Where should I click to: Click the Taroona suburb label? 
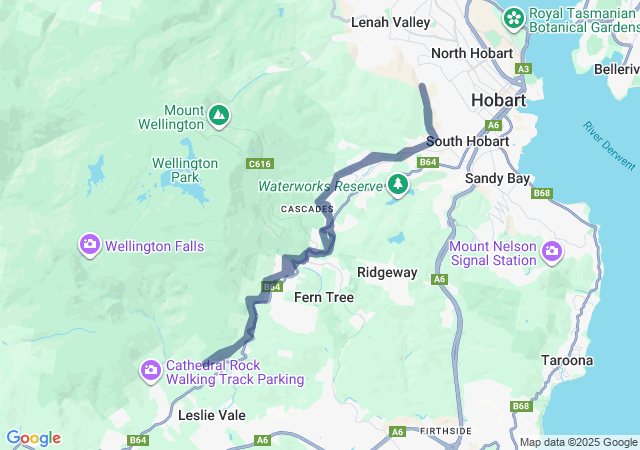click(567, 360)
